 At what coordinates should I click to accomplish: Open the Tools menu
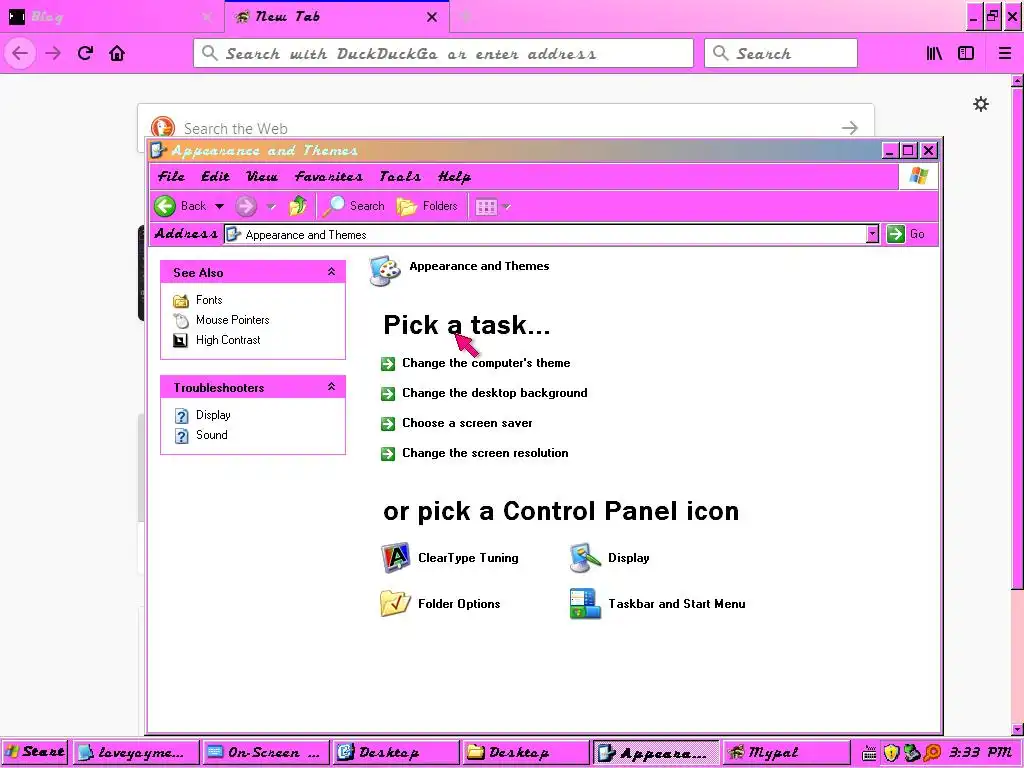(400, 176)
